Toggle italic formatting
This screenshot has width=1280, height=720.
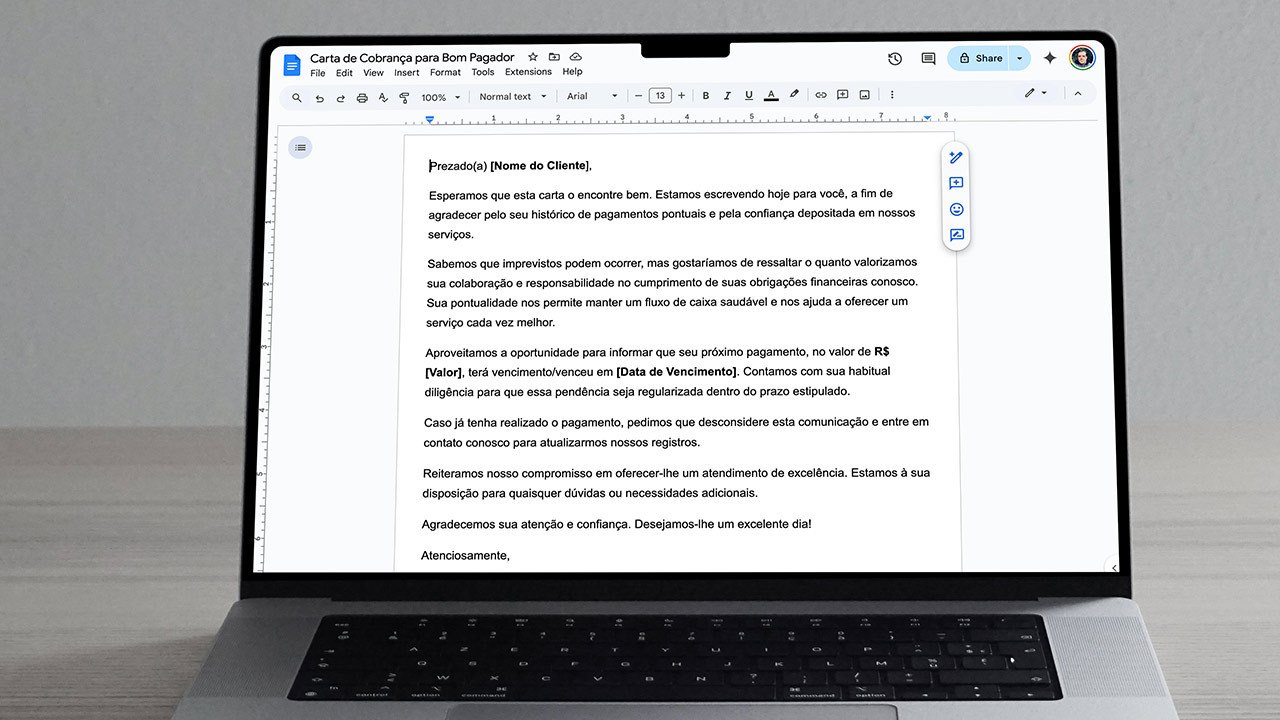point(727,96)
